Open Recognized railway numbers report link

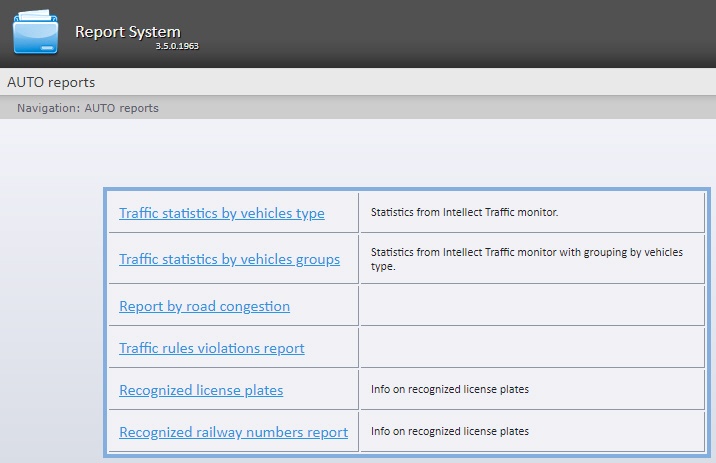233,432
